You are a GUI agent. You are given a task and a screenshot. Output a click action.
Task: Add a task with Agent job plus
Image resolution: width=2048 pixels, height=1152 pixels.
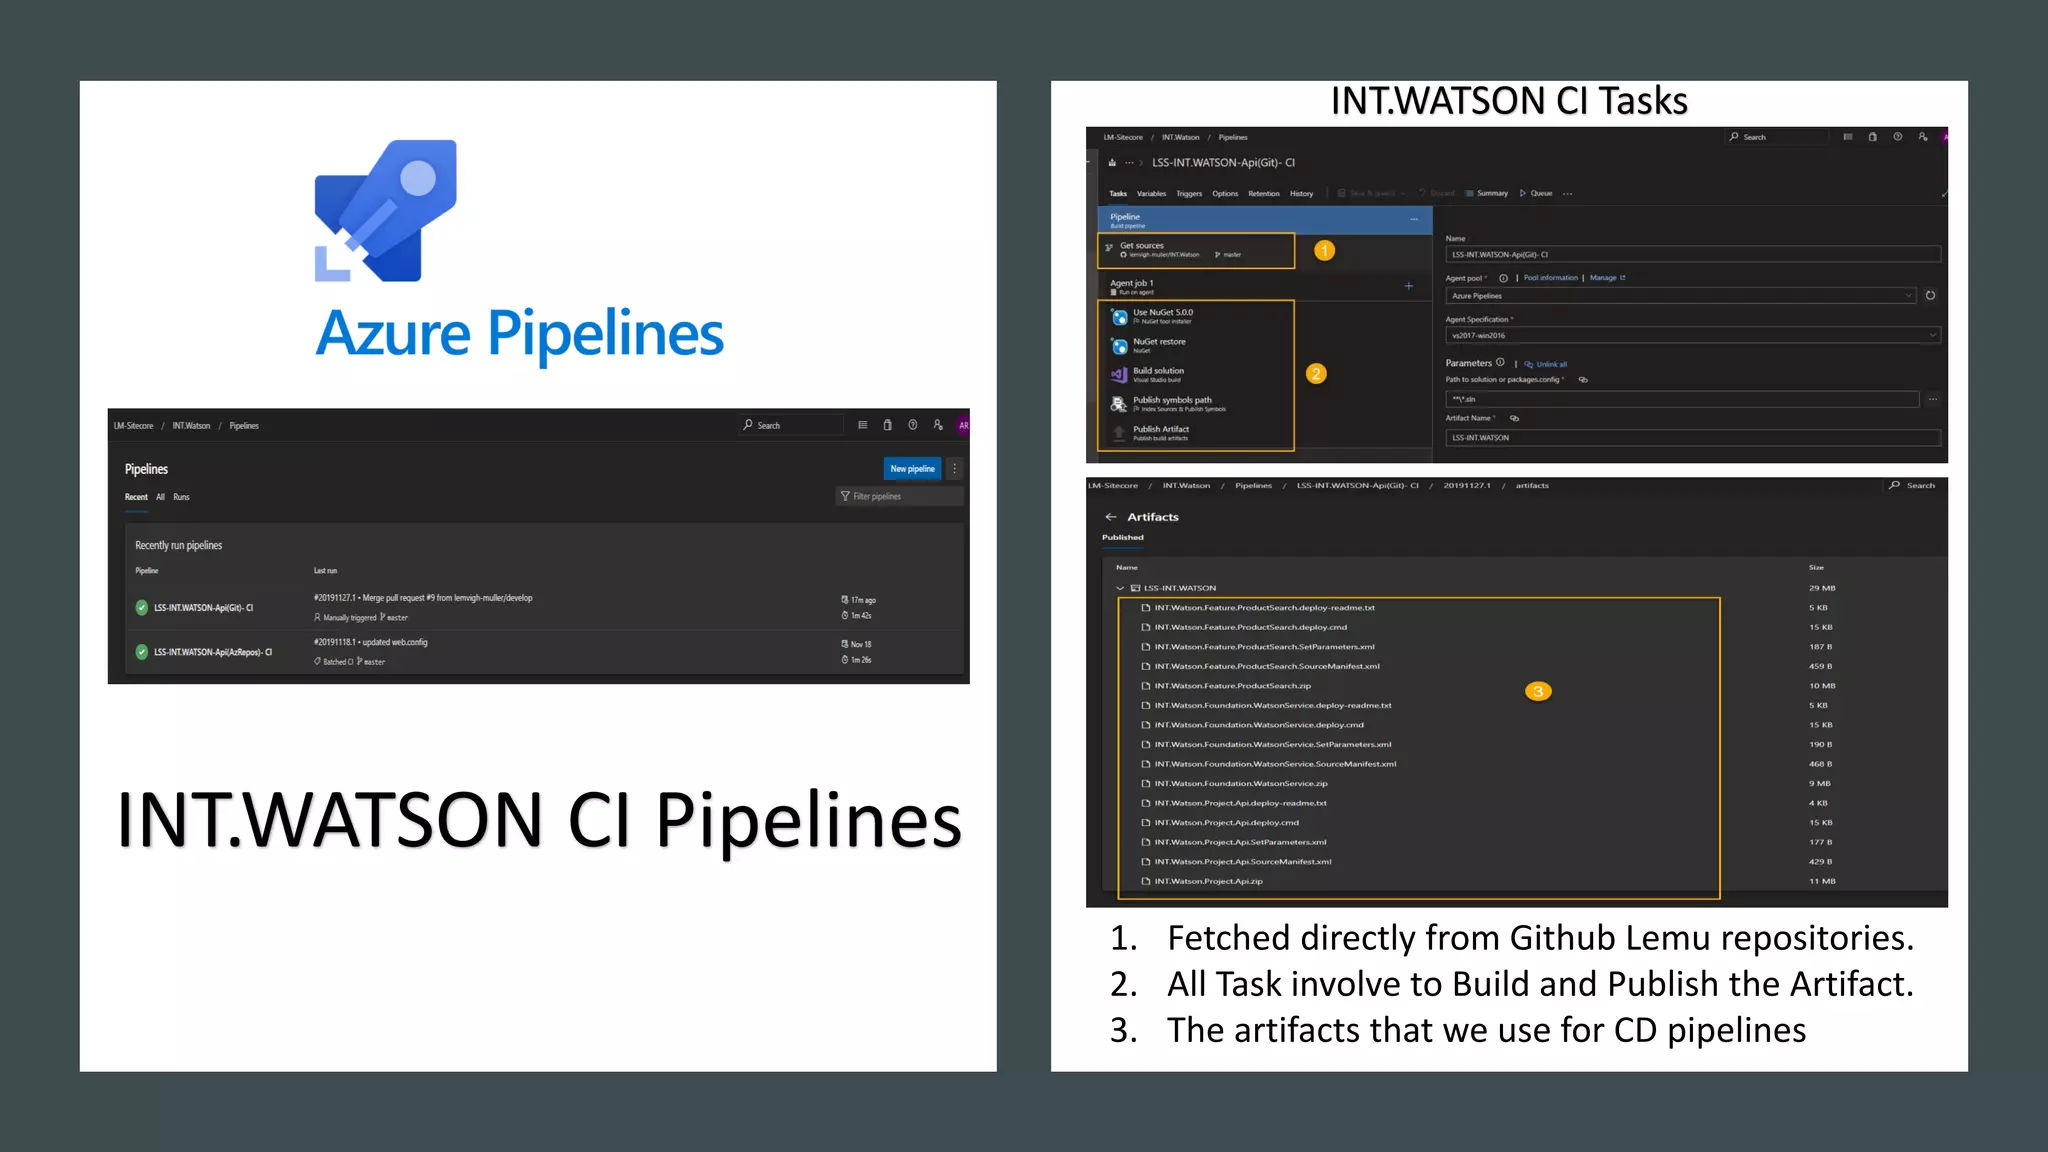click(x=1409, y=286)
